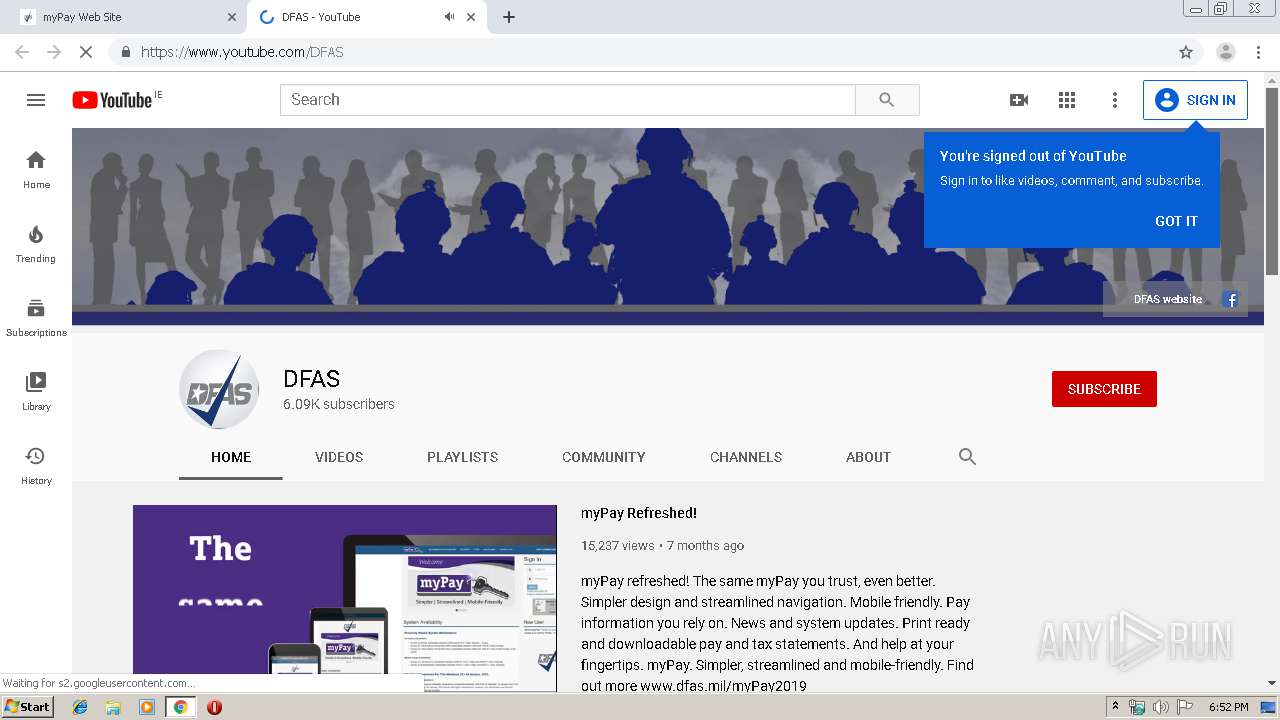Switch to the COMMUNITY channel tab
The image size is (1280, 720).
tap(604, 457)
